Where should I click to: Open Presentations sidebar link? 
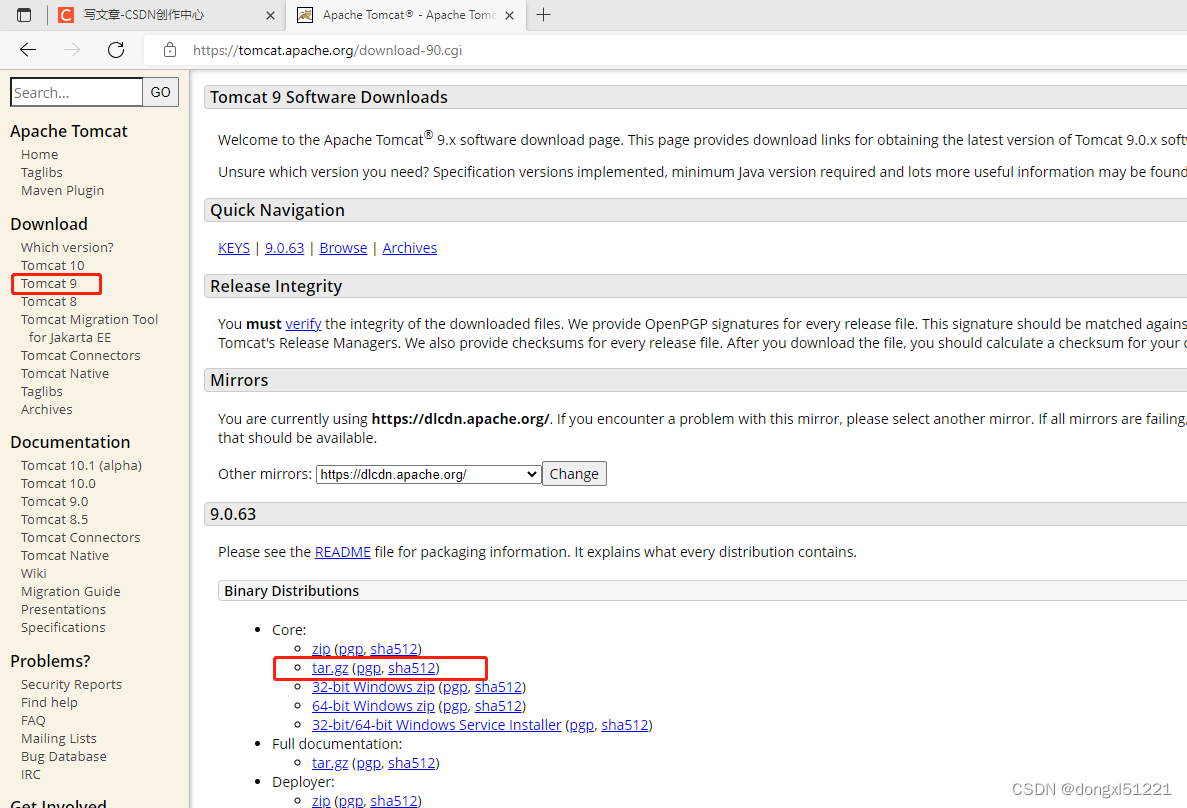click(x=64, y=610)
